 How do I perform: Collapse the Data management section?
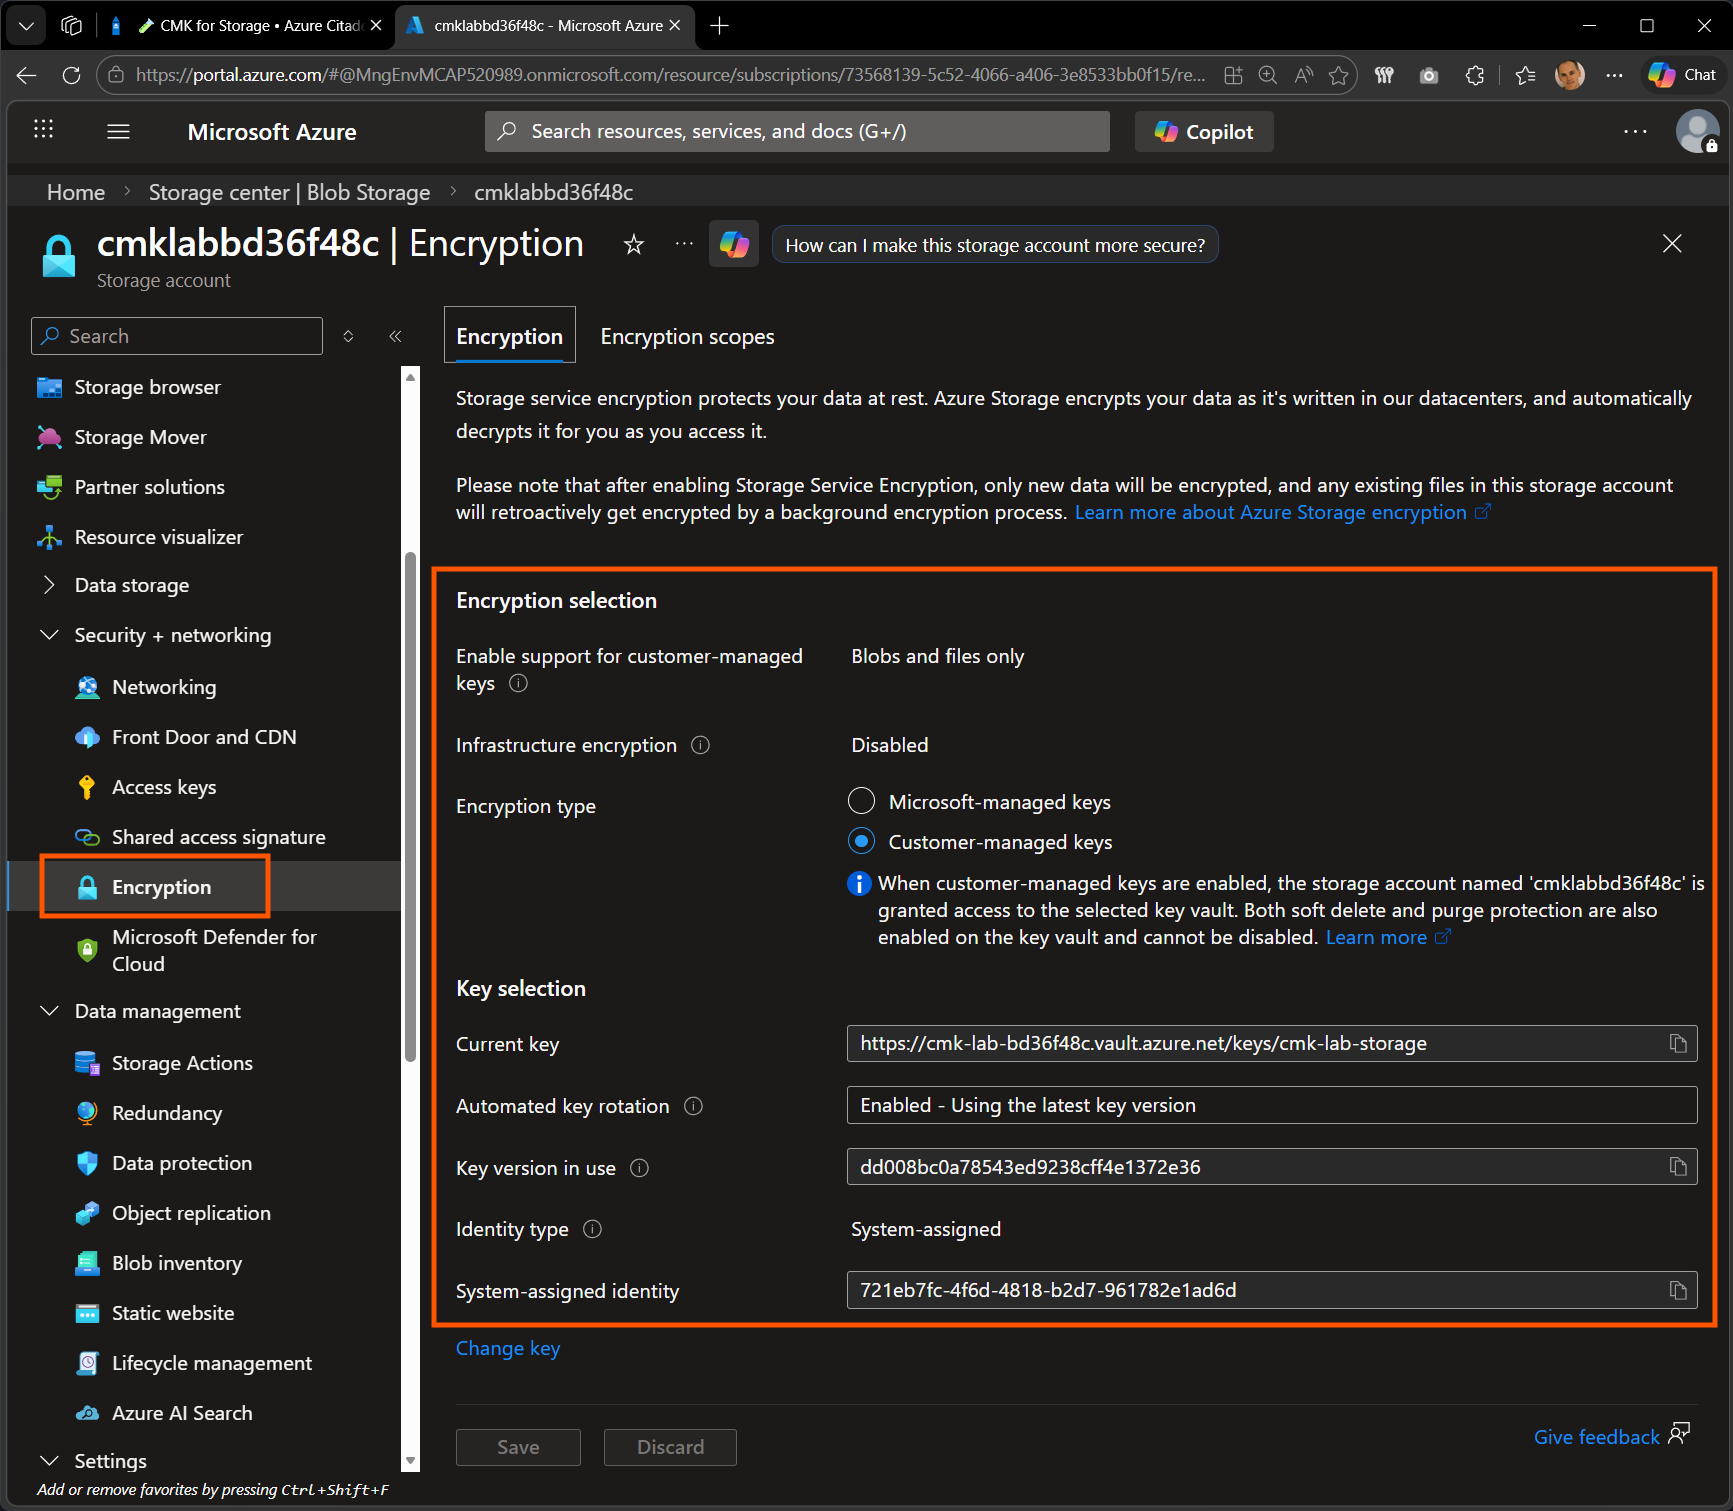(48, 1011)
